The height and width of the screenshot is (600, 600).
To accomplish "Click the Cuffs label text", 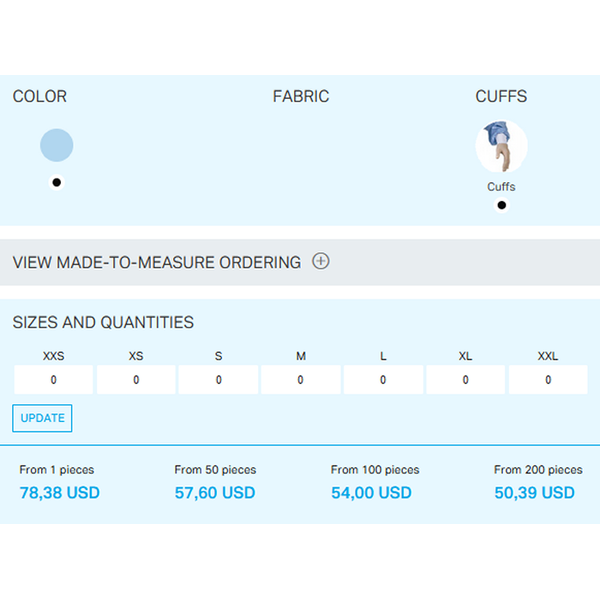I will tap(501, 187).
